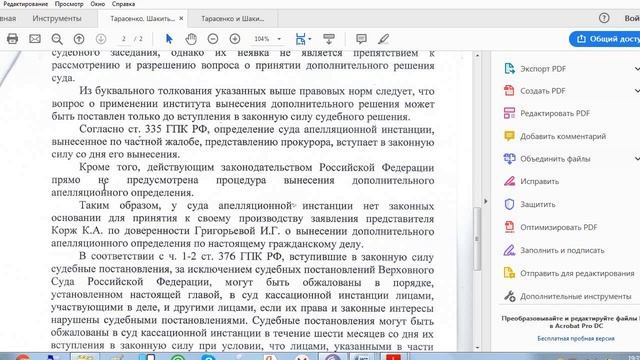
Task: Zoom in with plus button
Action: pyautogui.click(x=235, y=39)
